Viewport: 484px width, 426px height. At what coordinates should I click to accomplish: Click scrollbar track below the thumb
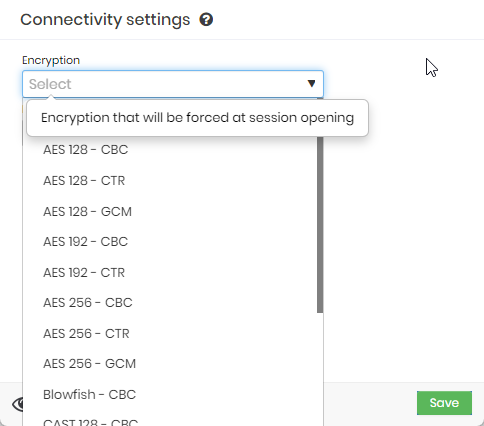click(320, 367)
